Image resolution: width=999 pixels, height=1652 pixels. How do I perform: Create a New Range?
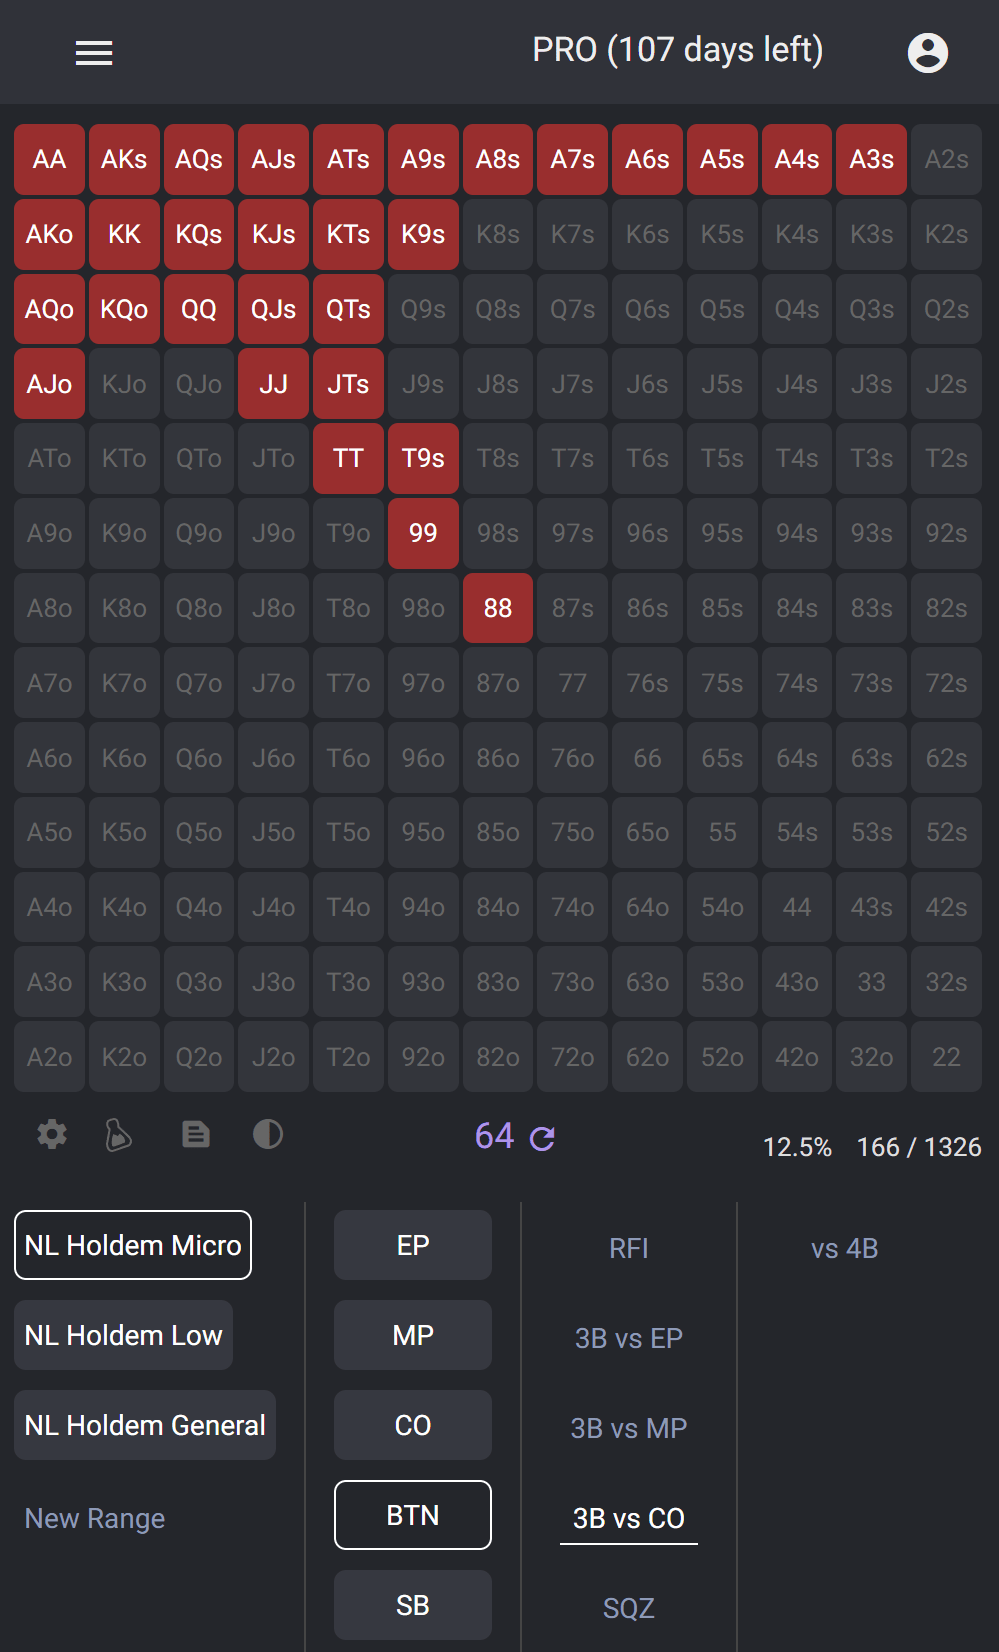[95, 1518]
